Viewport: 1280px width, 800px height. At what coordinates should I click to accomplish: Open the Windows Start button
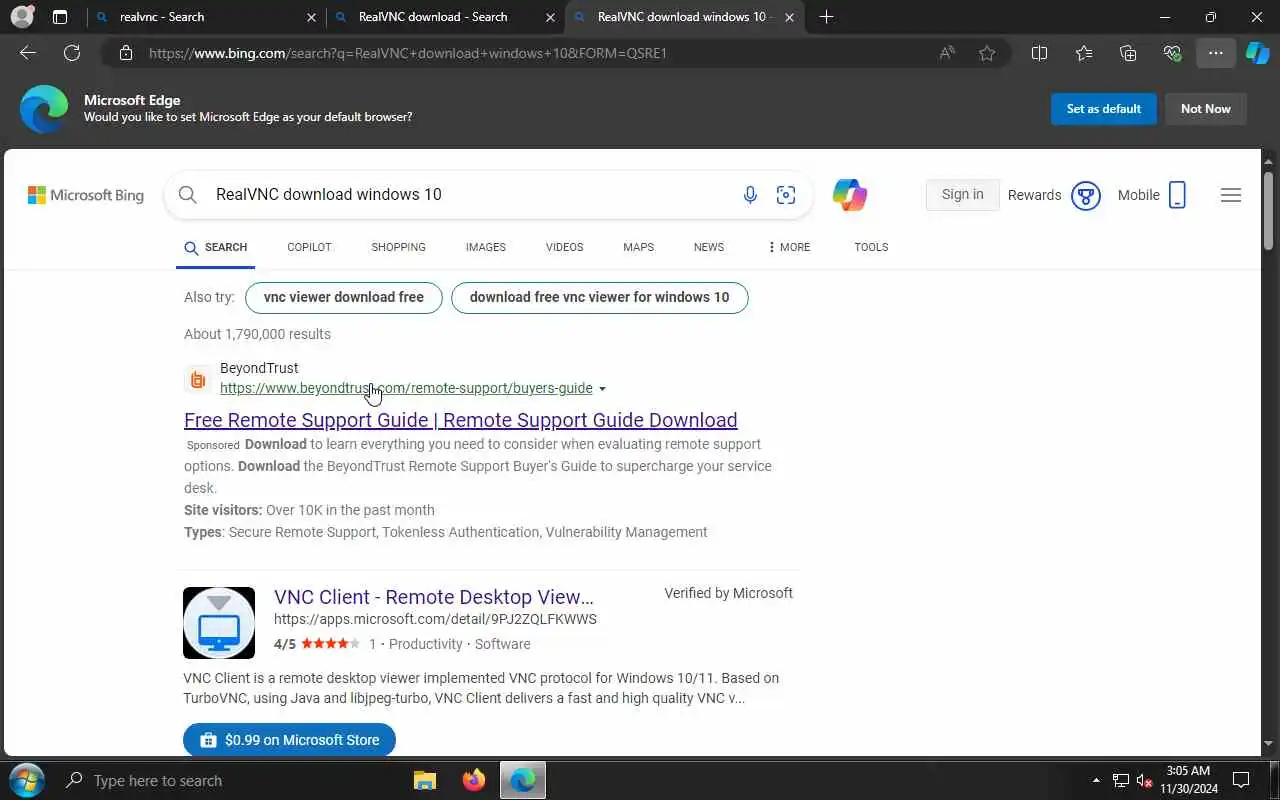26,780
